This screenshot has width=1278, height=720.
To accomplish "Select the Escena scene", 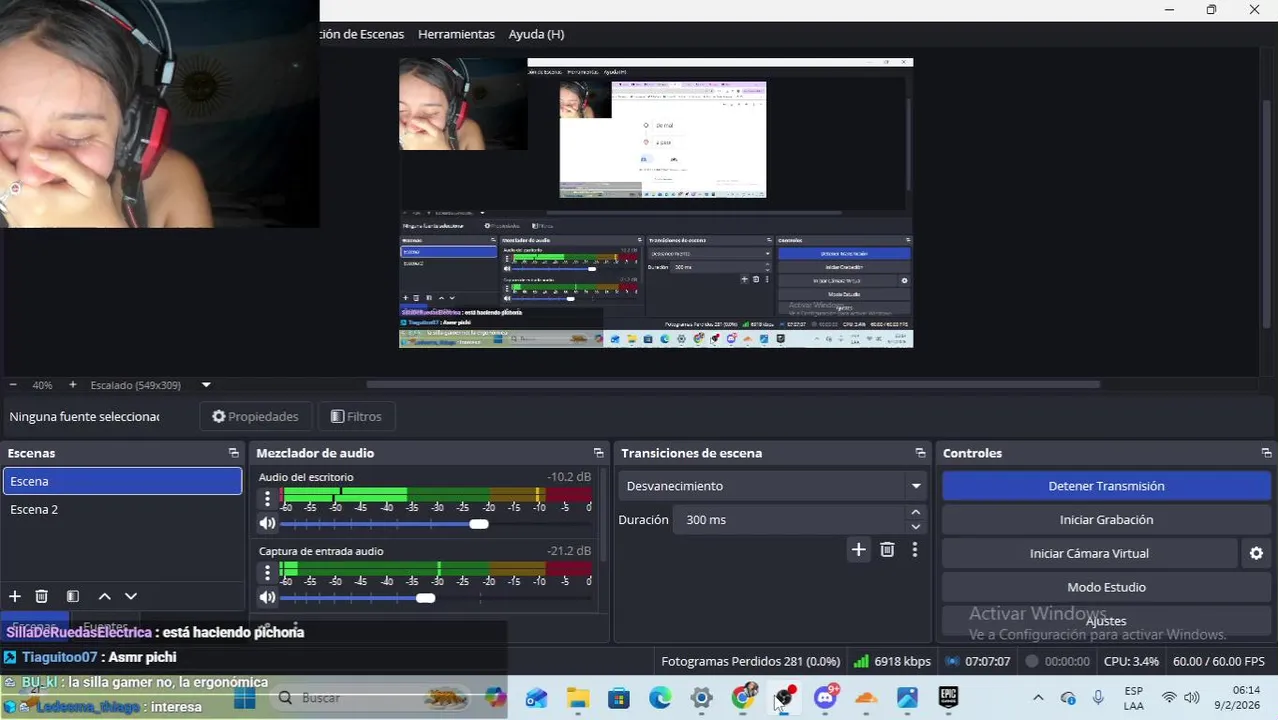I will [122, 481].
